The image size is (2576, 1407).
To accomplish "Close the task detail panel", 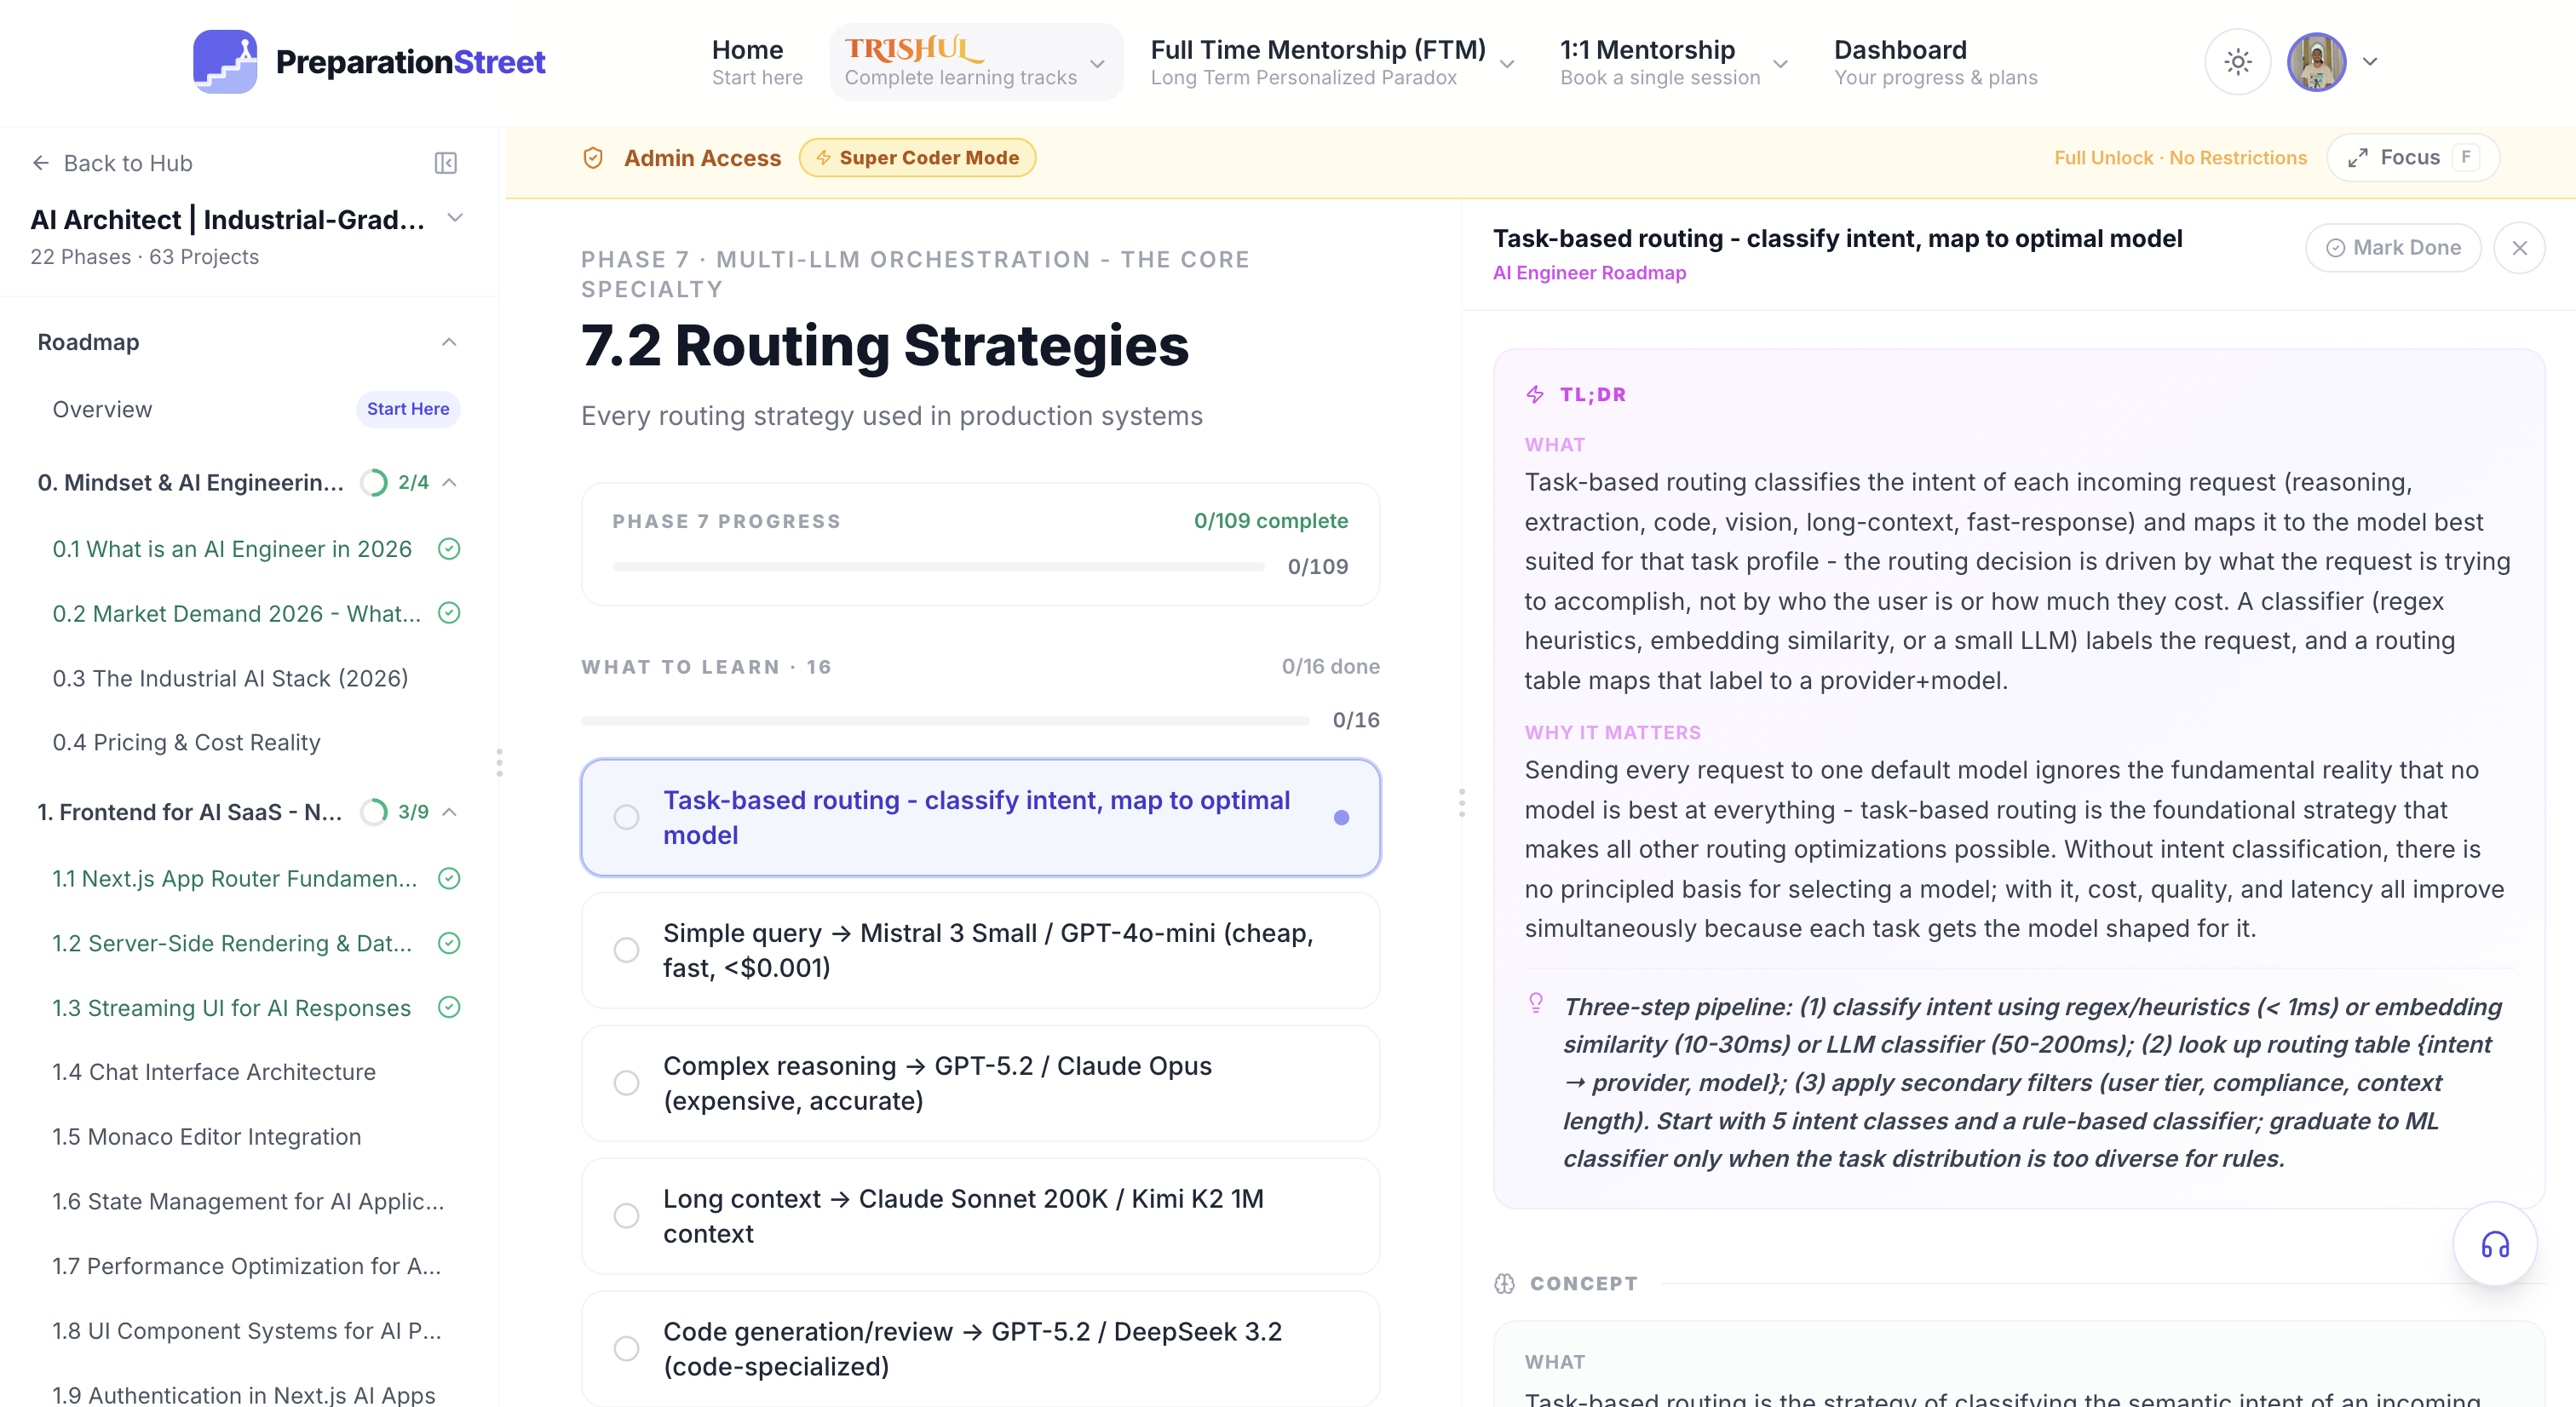I will point(2519,248).
